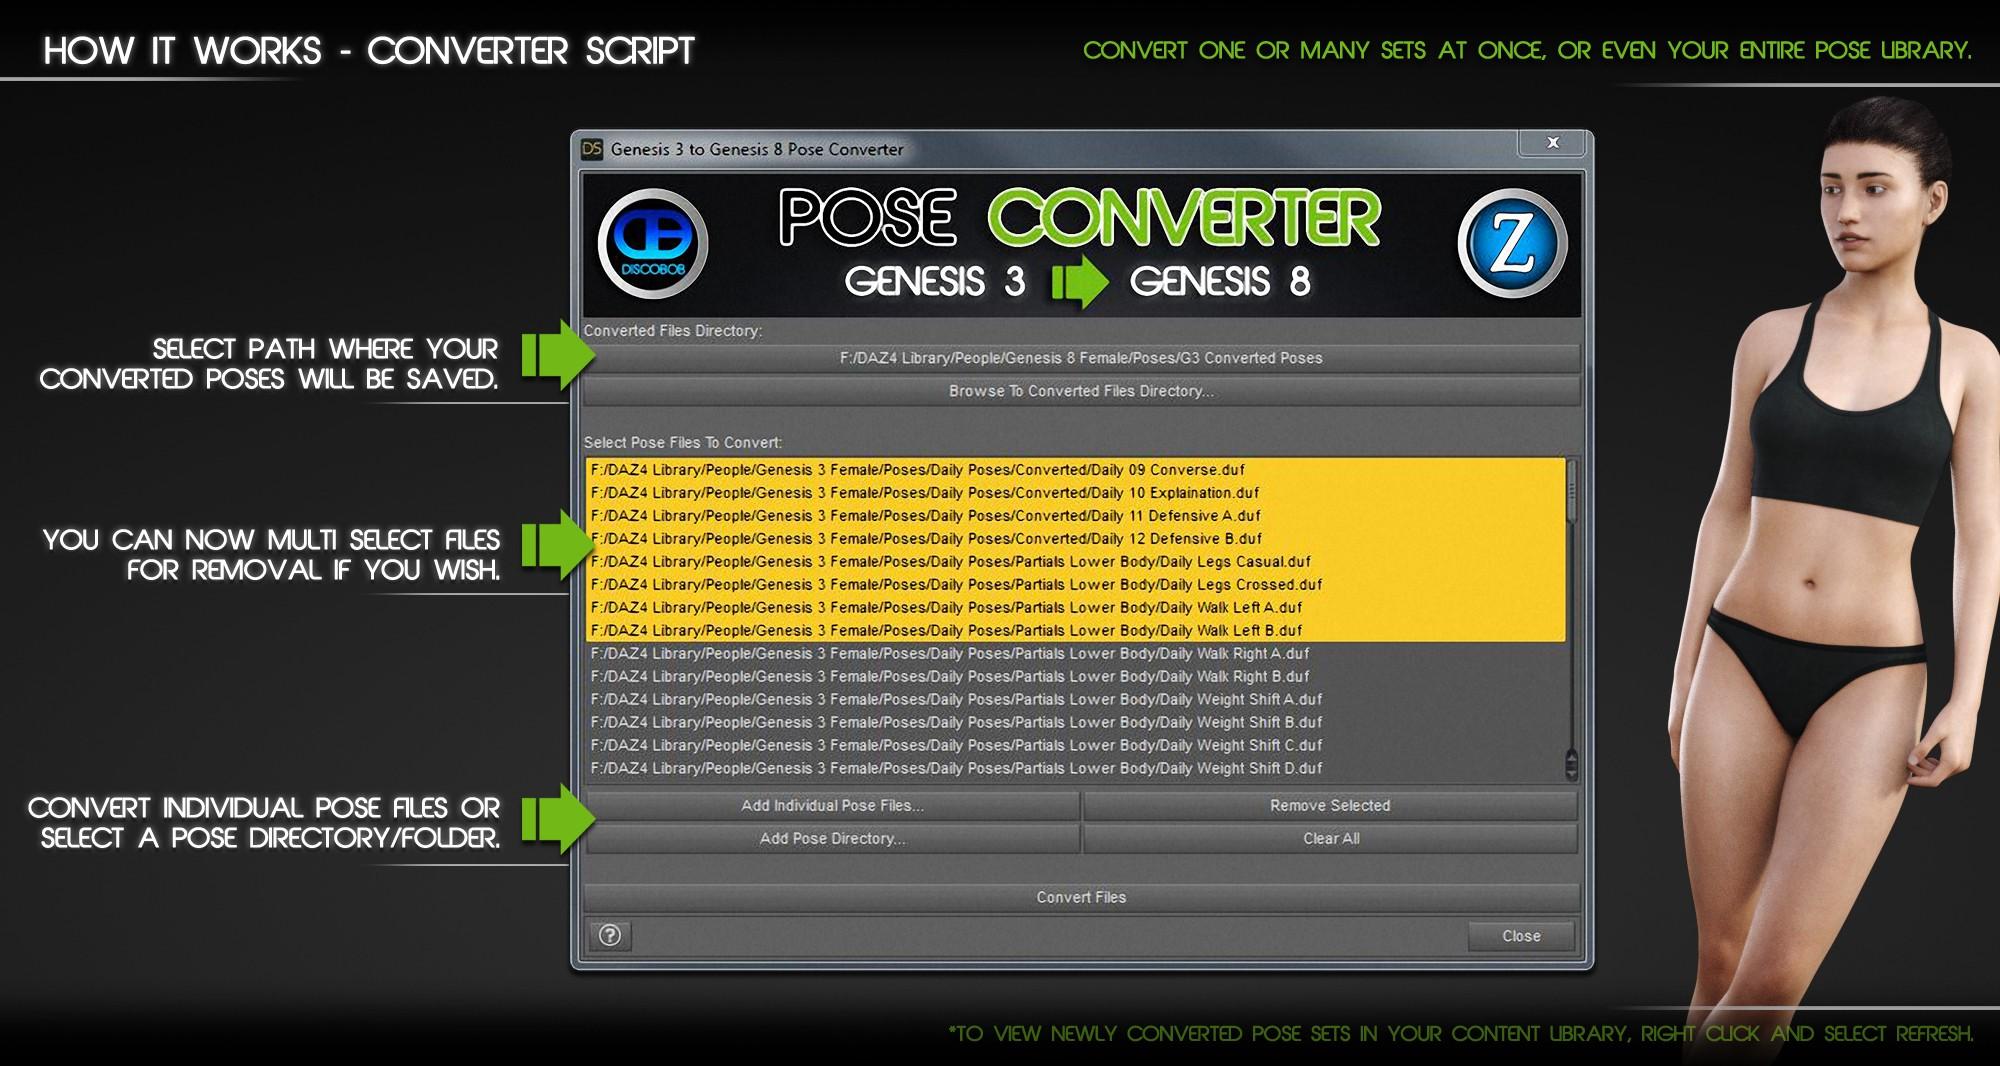Click the DiscoBob logo in banner
This screenshot has width=2000, height=1066.
click(x=653, y=244)
